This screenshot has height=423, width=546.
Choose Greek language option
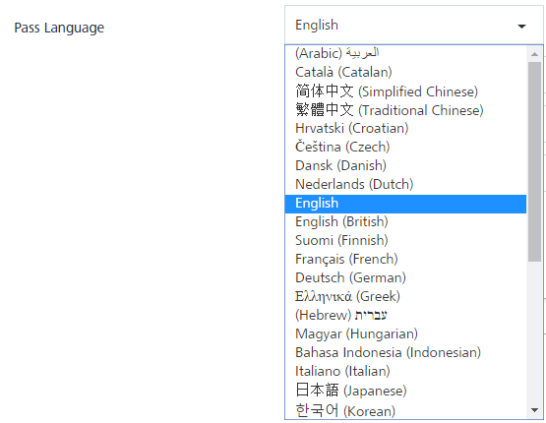pos(406,297)
